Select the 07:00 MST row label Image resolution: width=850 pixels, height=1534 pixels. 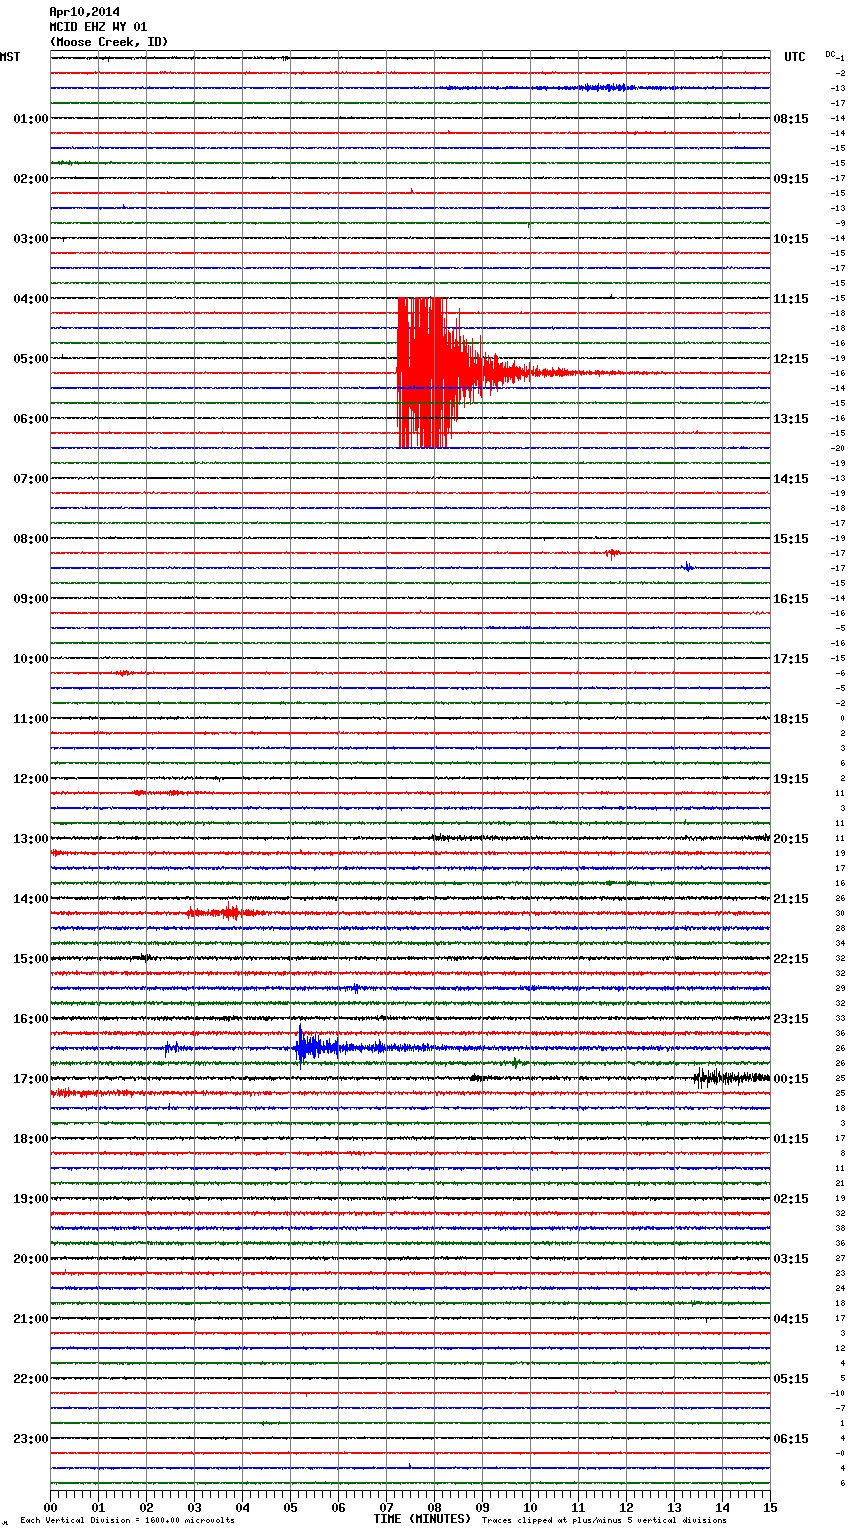tap(30, 479)
